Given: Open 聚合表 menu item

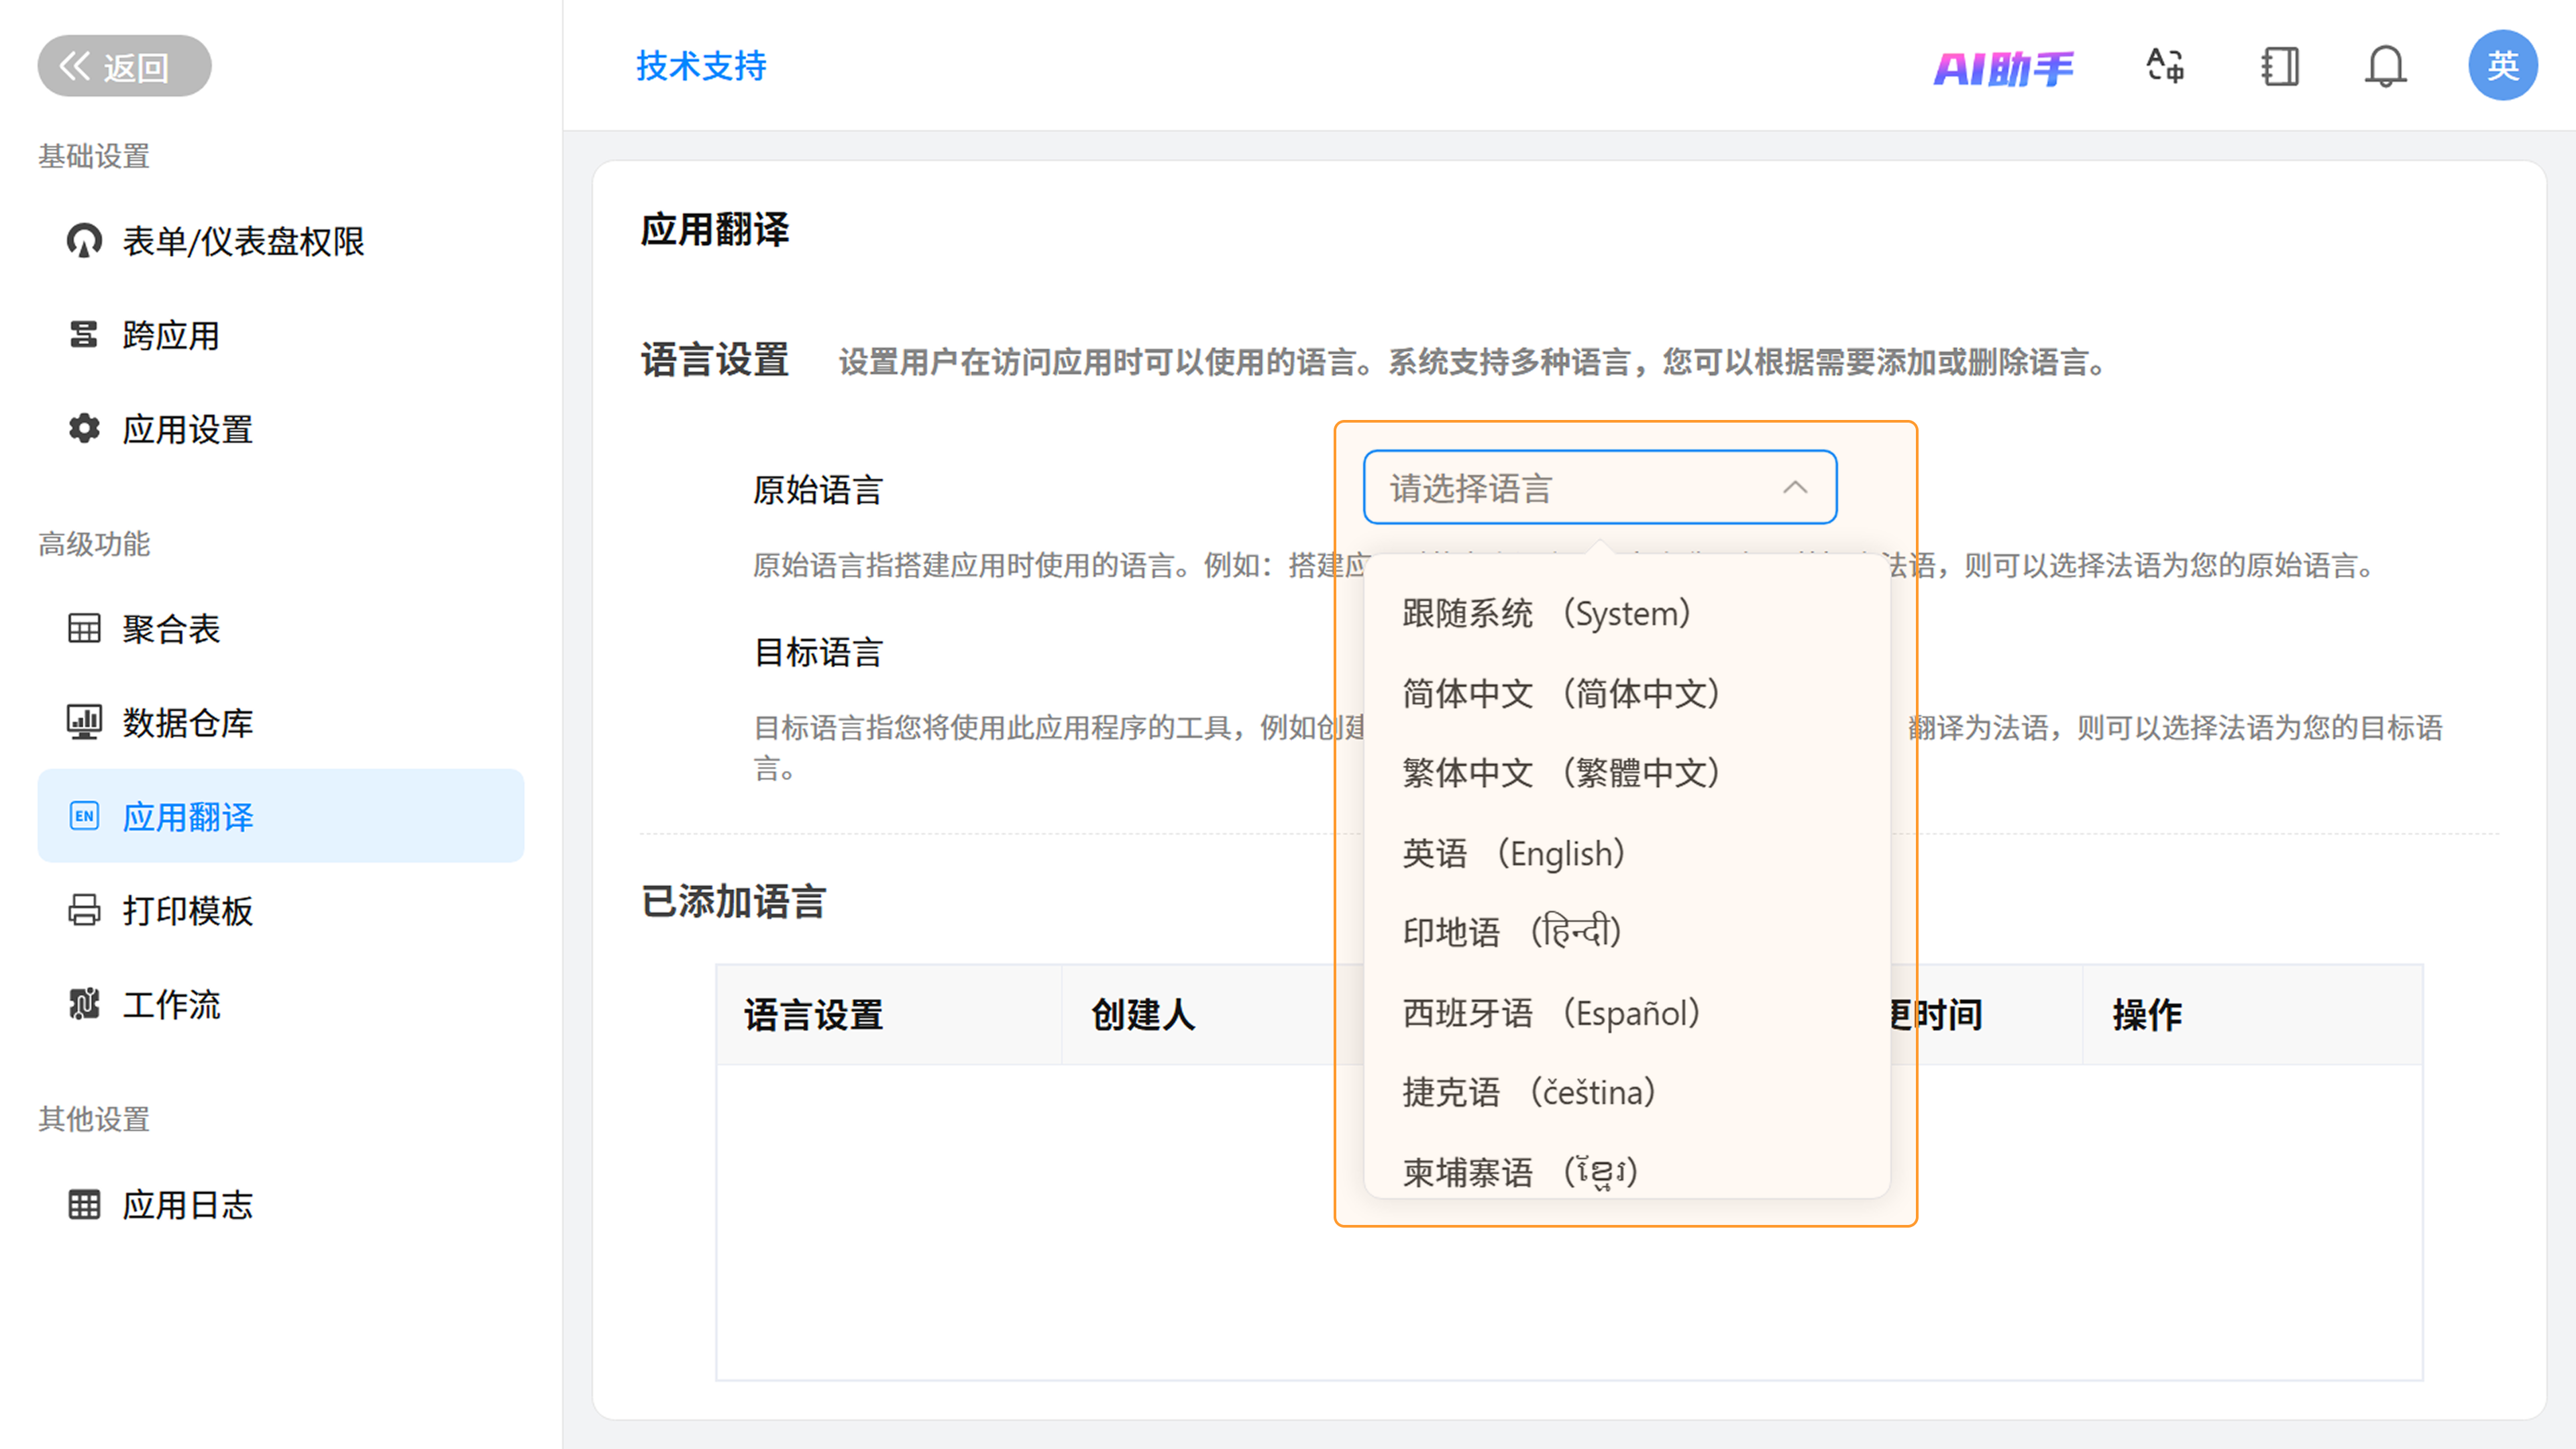Looking at the screenshot, I should 281,628.
